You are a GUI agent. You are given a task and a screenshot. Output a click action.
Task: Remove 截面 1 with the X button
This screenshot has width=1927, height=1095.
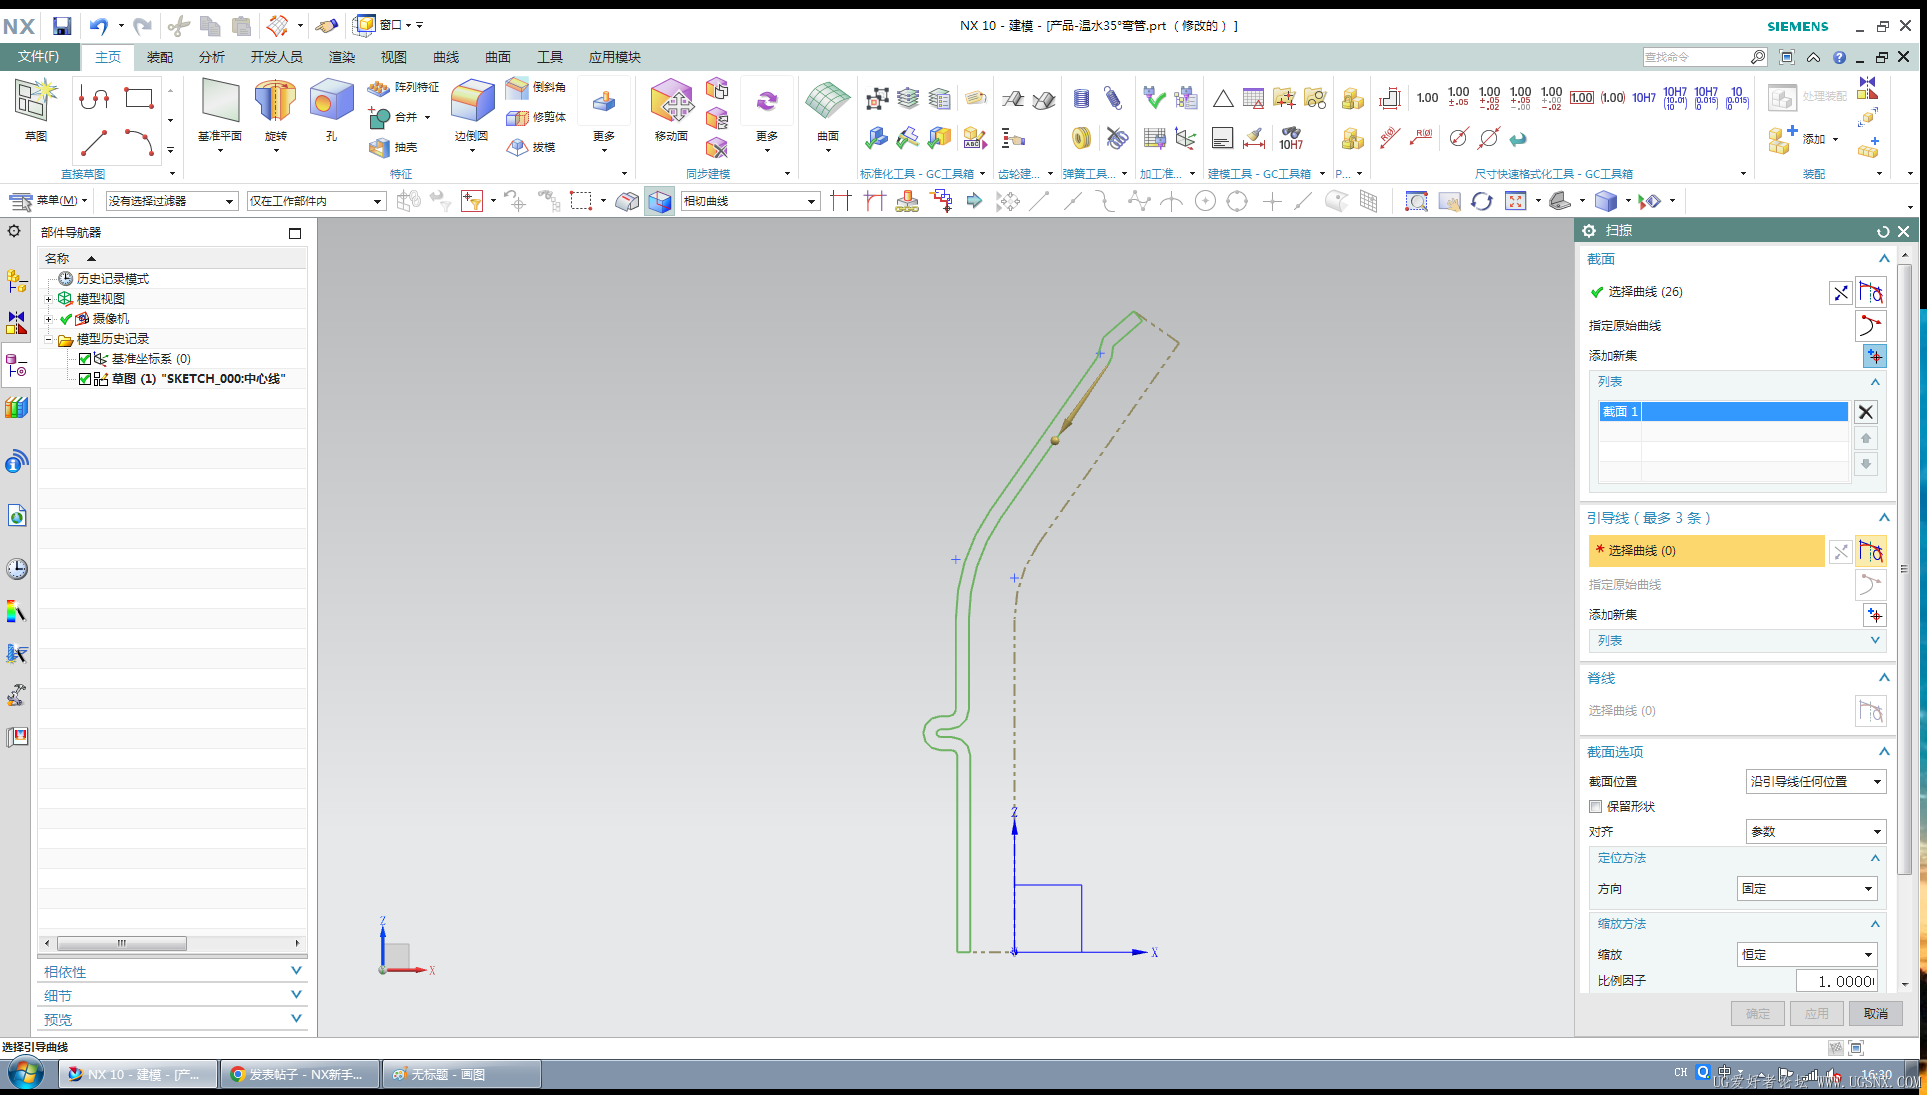1865,412
